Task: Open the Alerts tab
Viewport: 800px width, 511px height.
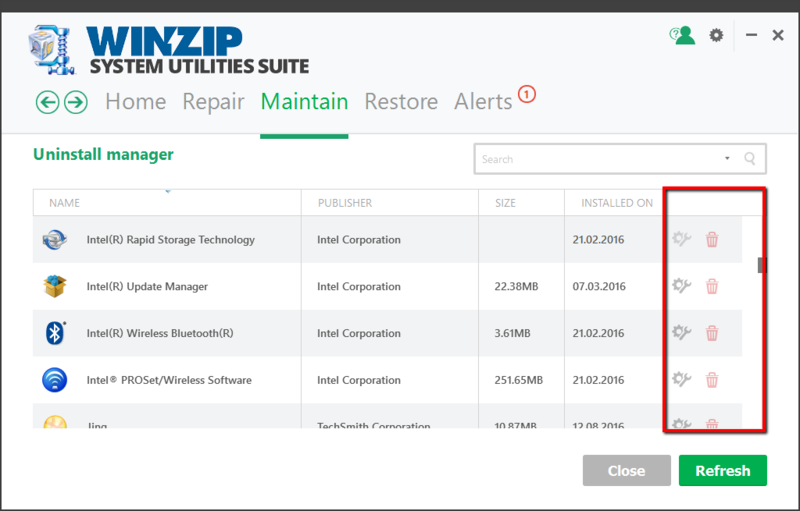Action: [483, 101]
